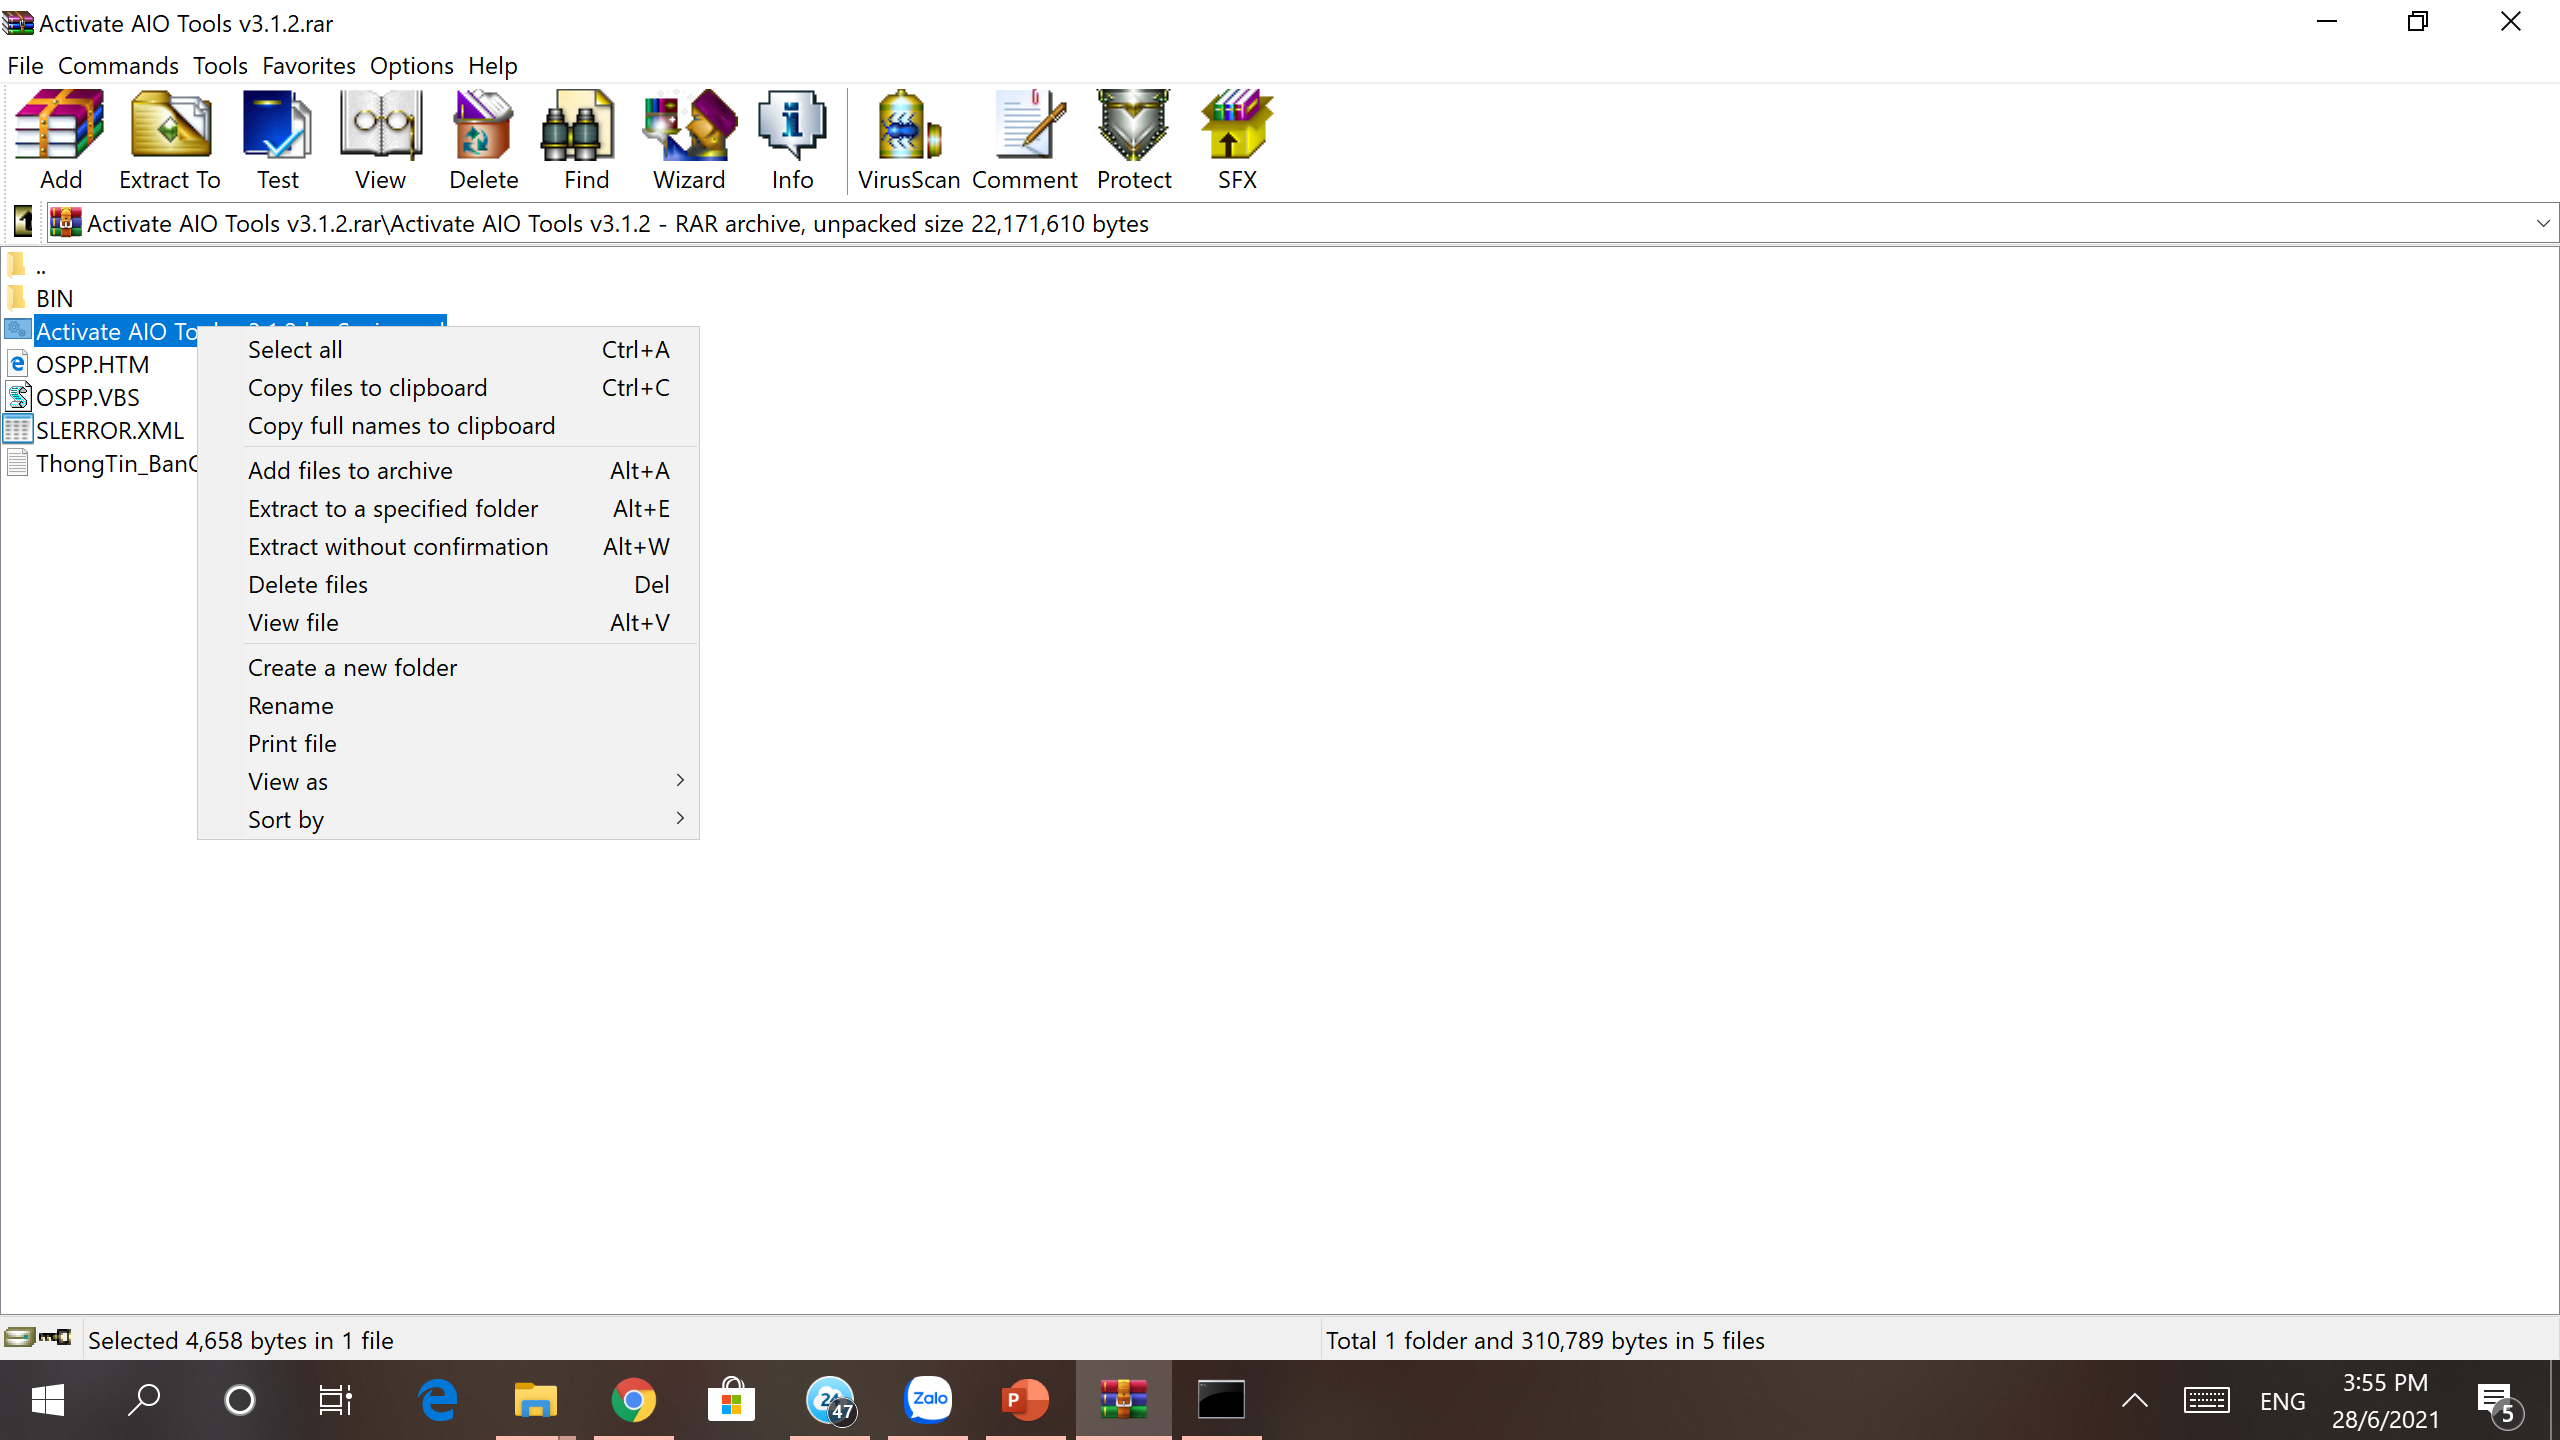The height and width of the screenshot is (1440, 2560).
Task: Open the Find binoculars tool
Action: (586, 140)
